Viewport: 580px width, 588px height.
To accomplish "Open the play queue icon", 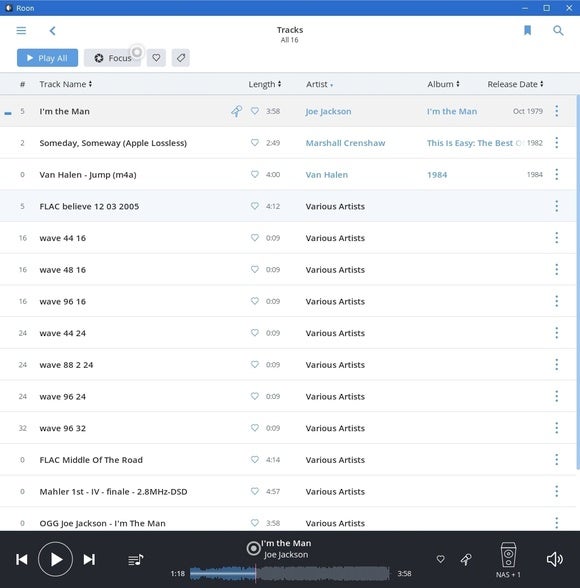I will tap(136, 560).
